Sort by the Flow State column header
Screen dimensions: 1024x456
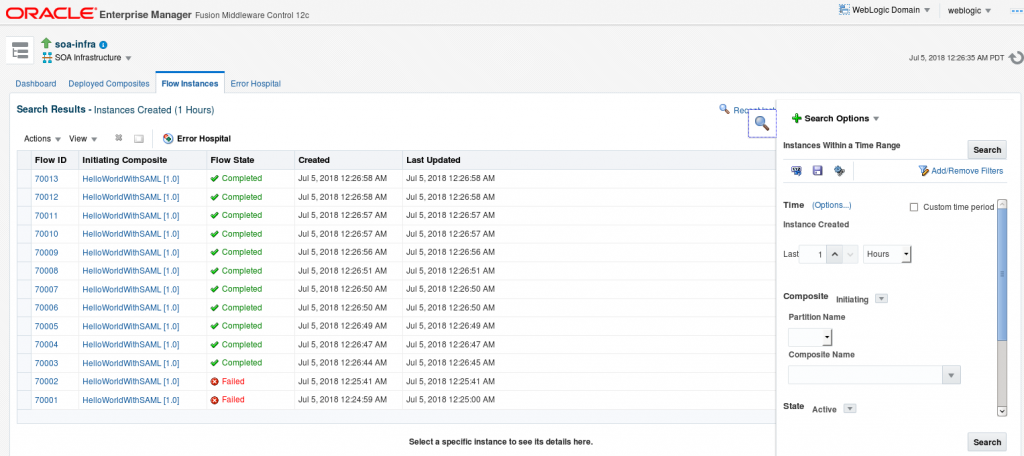(x=250, y=159)
